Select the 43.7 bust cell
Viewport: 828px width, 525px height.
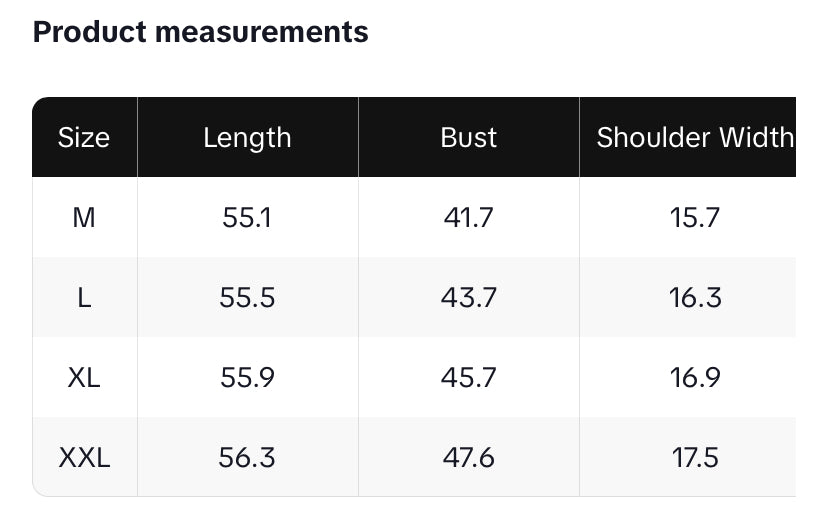click(x=468, y=297)
